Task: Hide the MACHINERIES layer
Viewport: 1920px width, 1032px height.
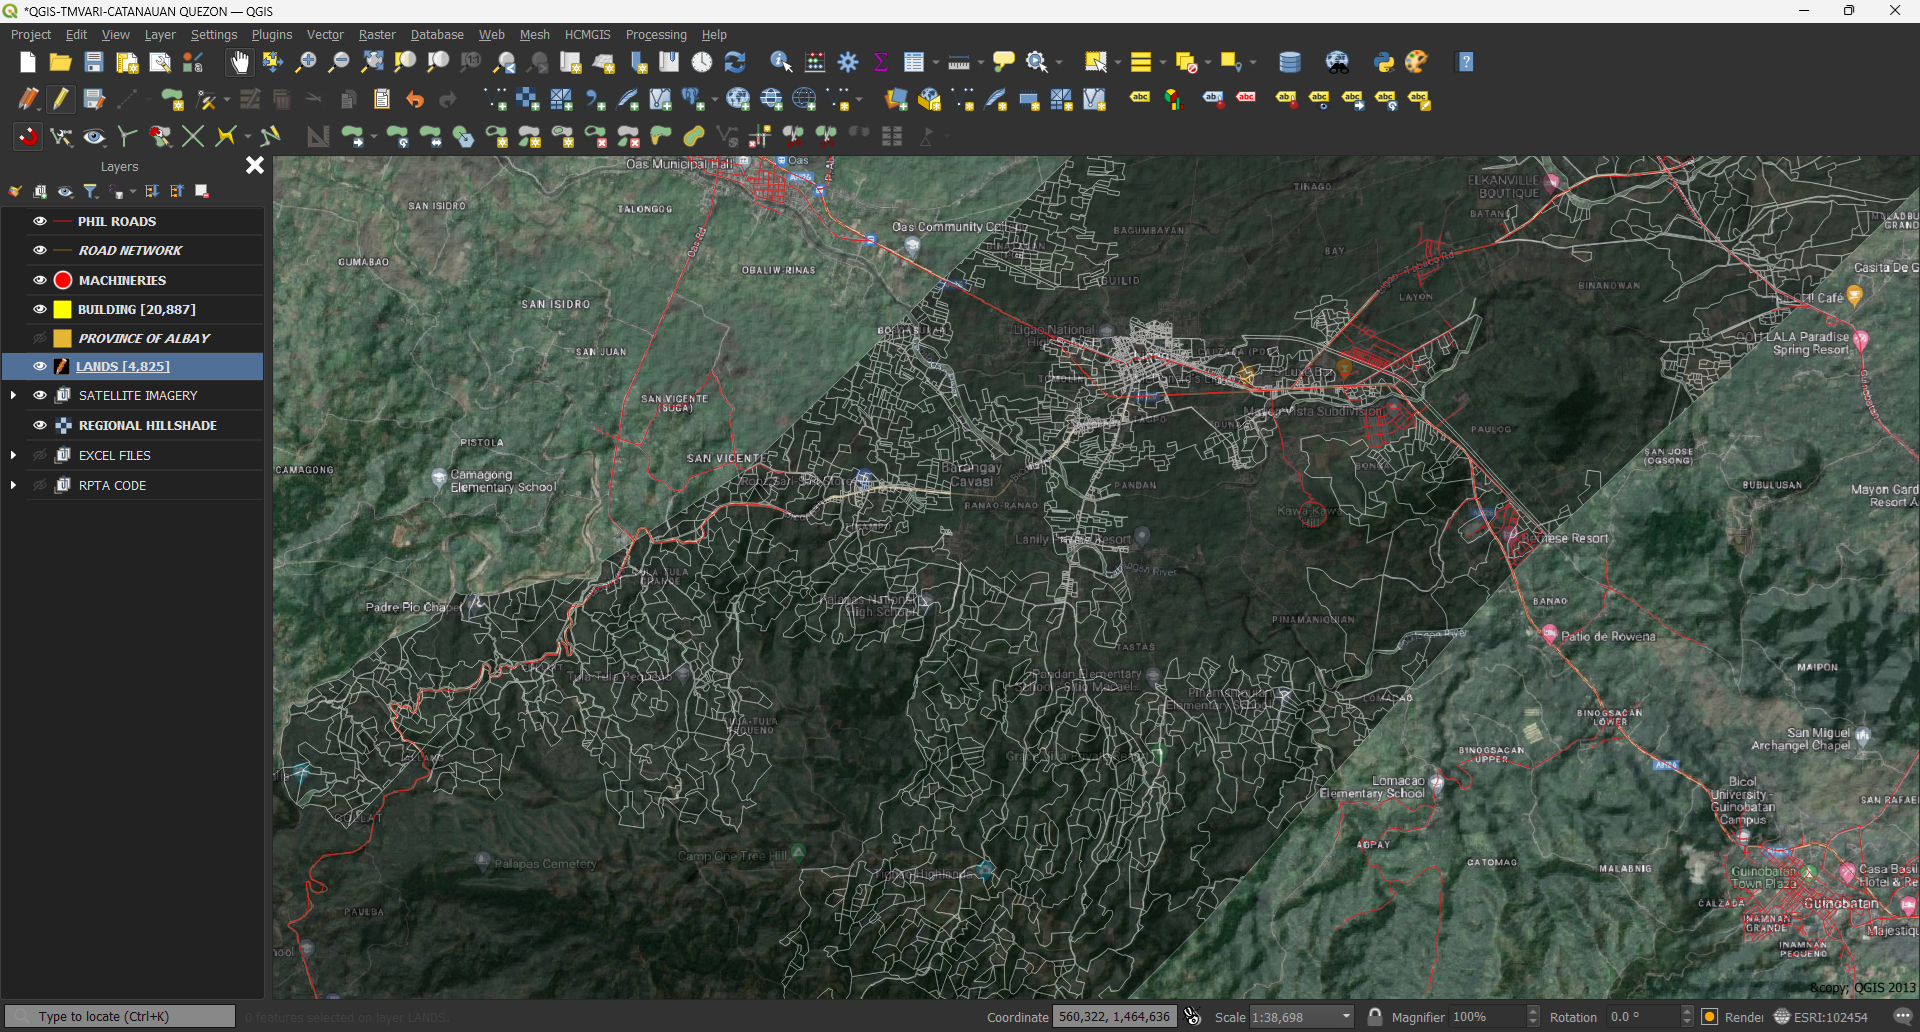Action: 40,280
